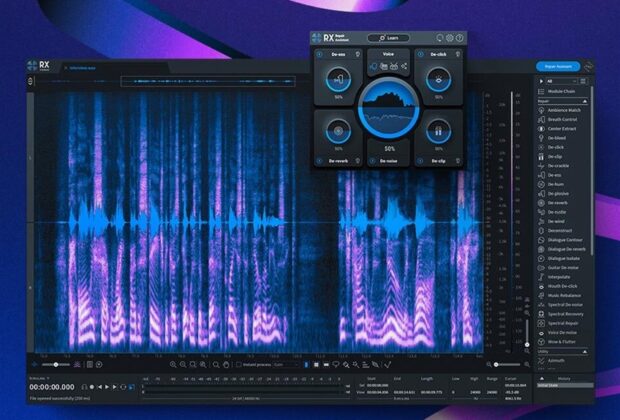Open the Dialogue Contour module
620x420 pixels.
tap(561, 240)
